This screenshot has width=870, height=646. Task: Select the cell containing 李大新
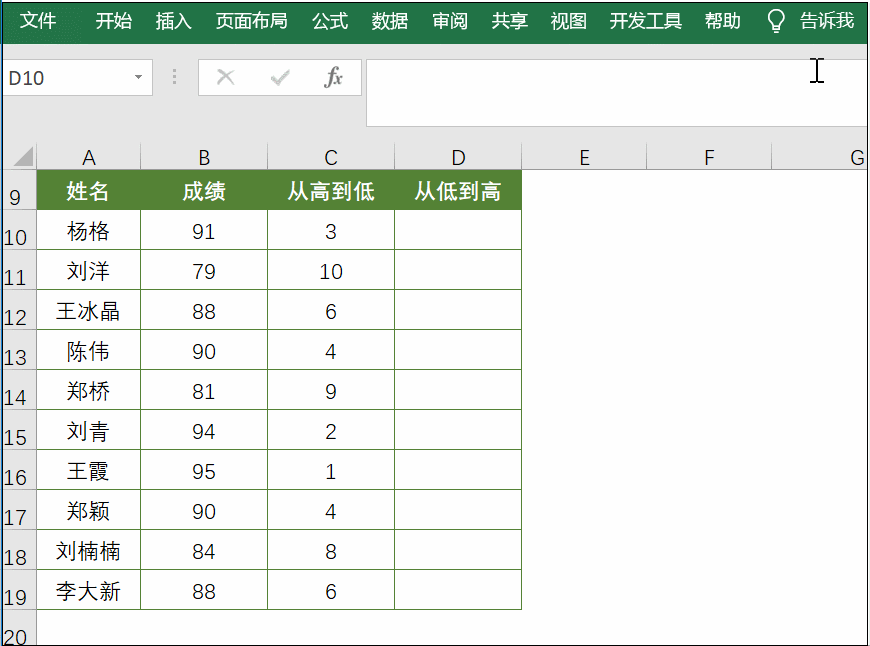coord(89,590)
